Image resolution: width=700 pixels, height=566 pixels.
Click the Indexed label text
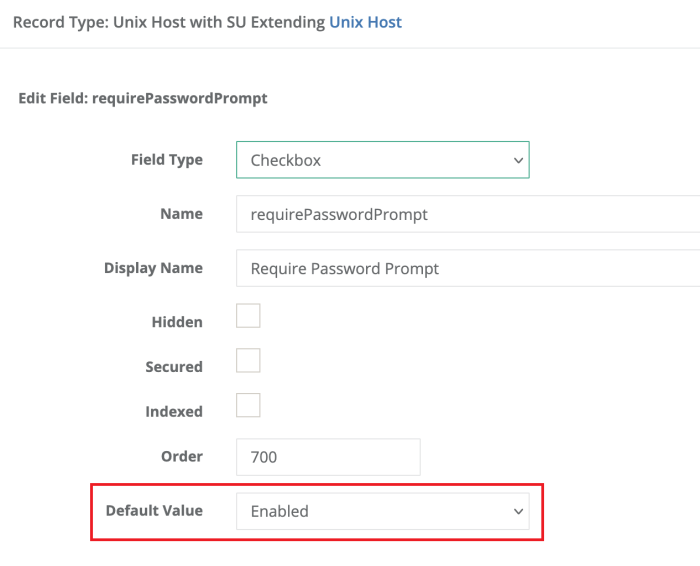[x=174, y=412]
